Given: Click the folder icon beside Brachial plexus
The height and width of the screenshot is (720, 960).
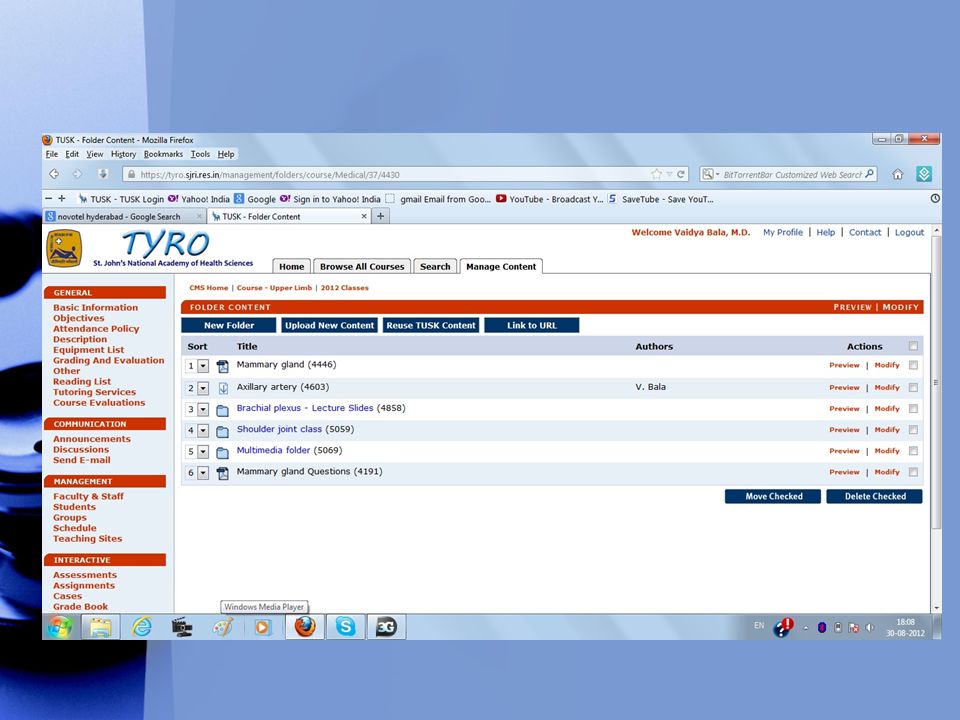Looking at the screenshot, I should 222,410.
